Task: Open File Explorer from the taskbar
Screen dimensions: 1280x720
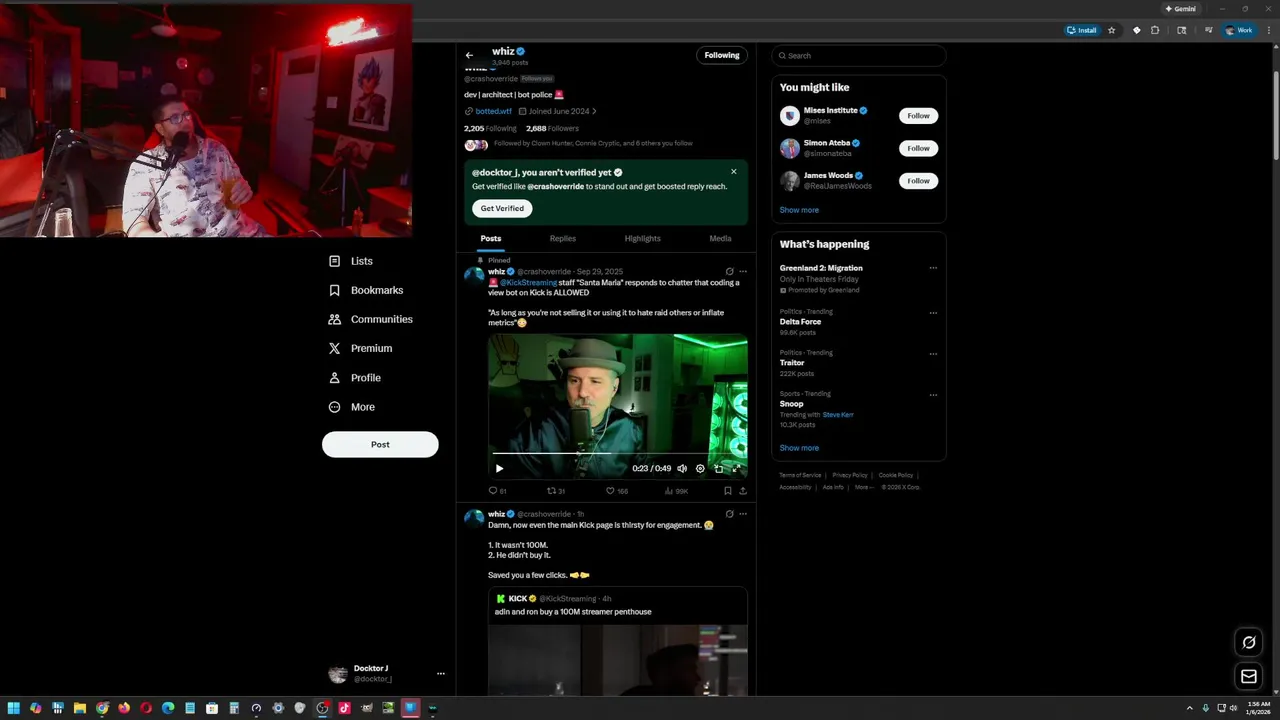Action: 80,708
